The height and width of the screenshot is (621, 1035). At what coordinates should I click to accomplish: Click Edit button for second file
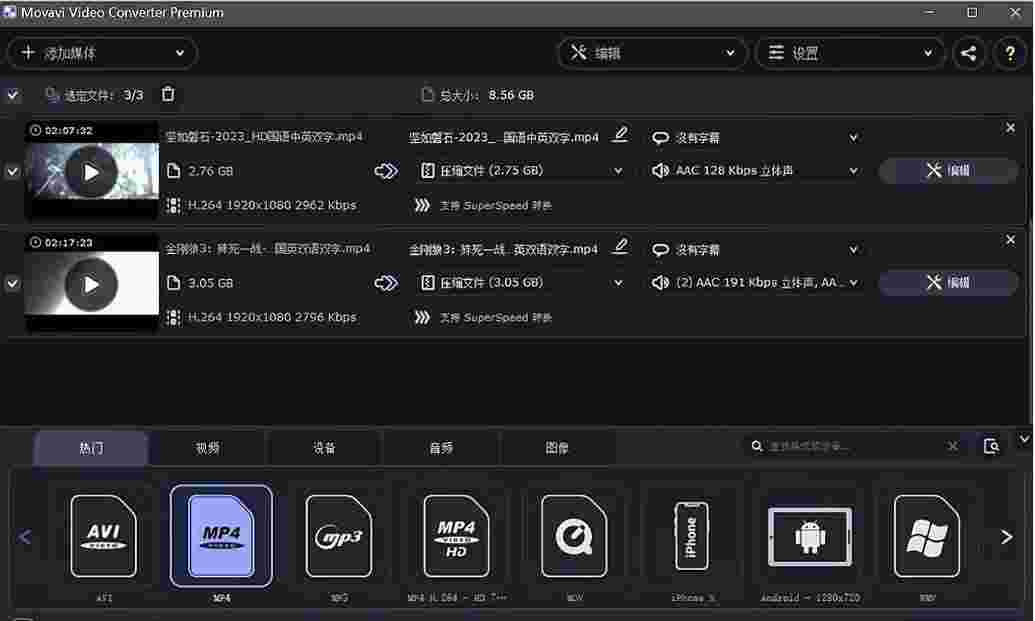[948, 283]
